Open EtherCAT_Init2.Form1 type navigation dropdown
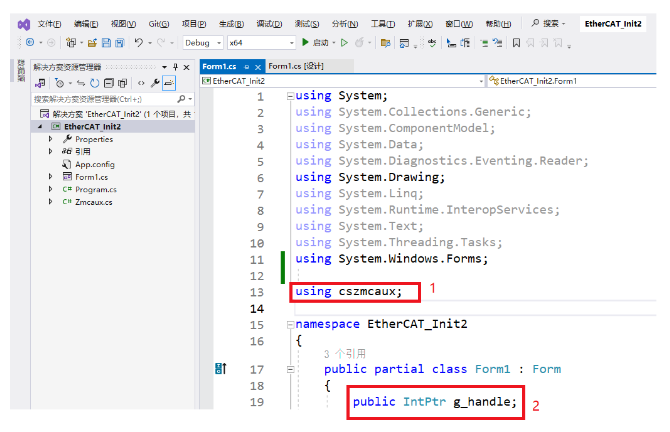The width and height of the screenshot is (670, 432). 572,81
